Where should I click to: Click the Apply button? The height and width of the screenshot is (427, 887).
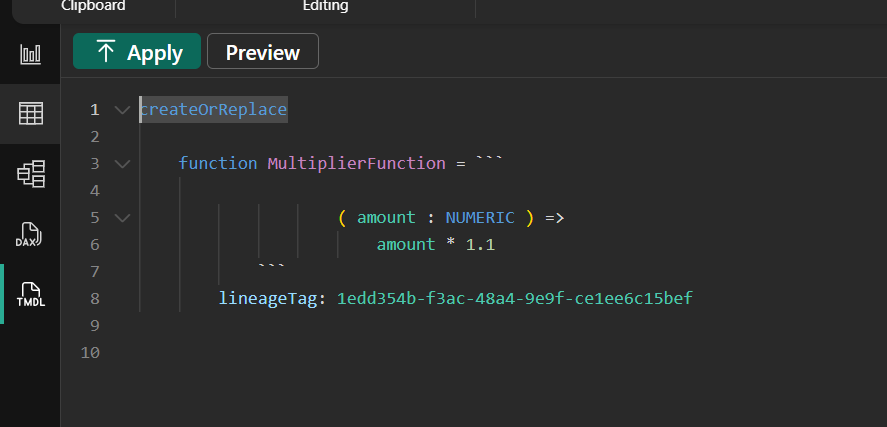click(137, 52)
